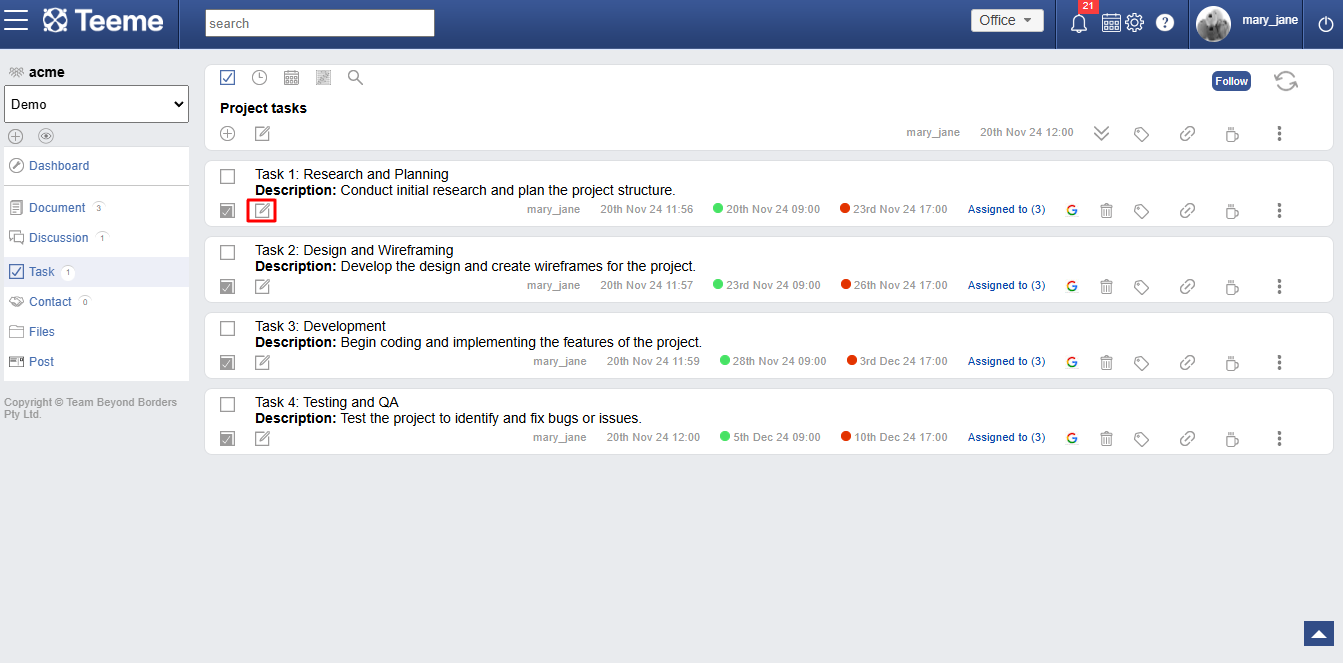The width and height of the screenshot is (1343, 663).
Task: Click tag icon for Task 3
Action: tap(1141, 364)
